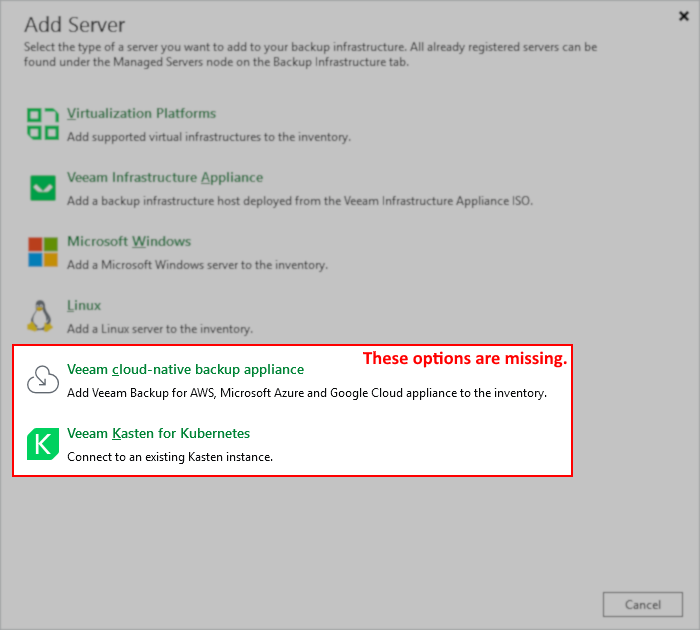Click the Linux penguin icon

pos(41,316)
